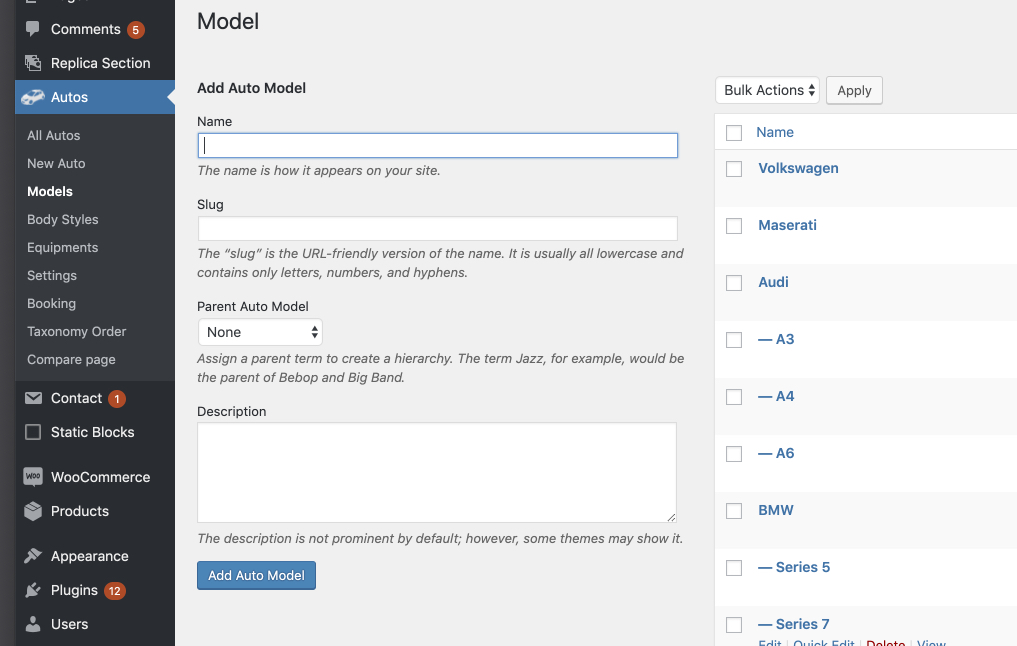Click the Add Auto Model button
Viewport: 1017px width, 646px height.
[x=256, y=575]
